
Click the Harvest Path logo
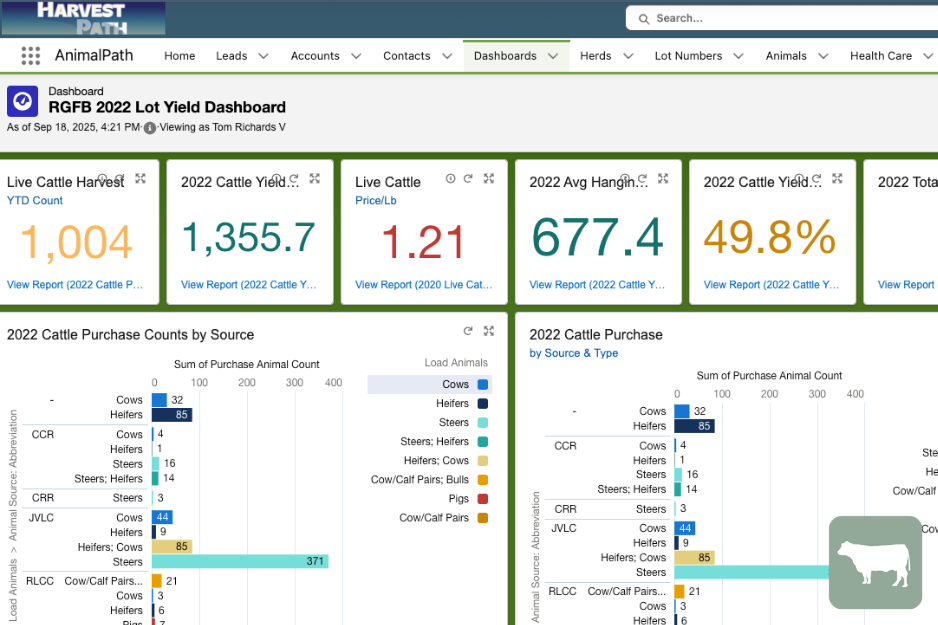[83, 18]
